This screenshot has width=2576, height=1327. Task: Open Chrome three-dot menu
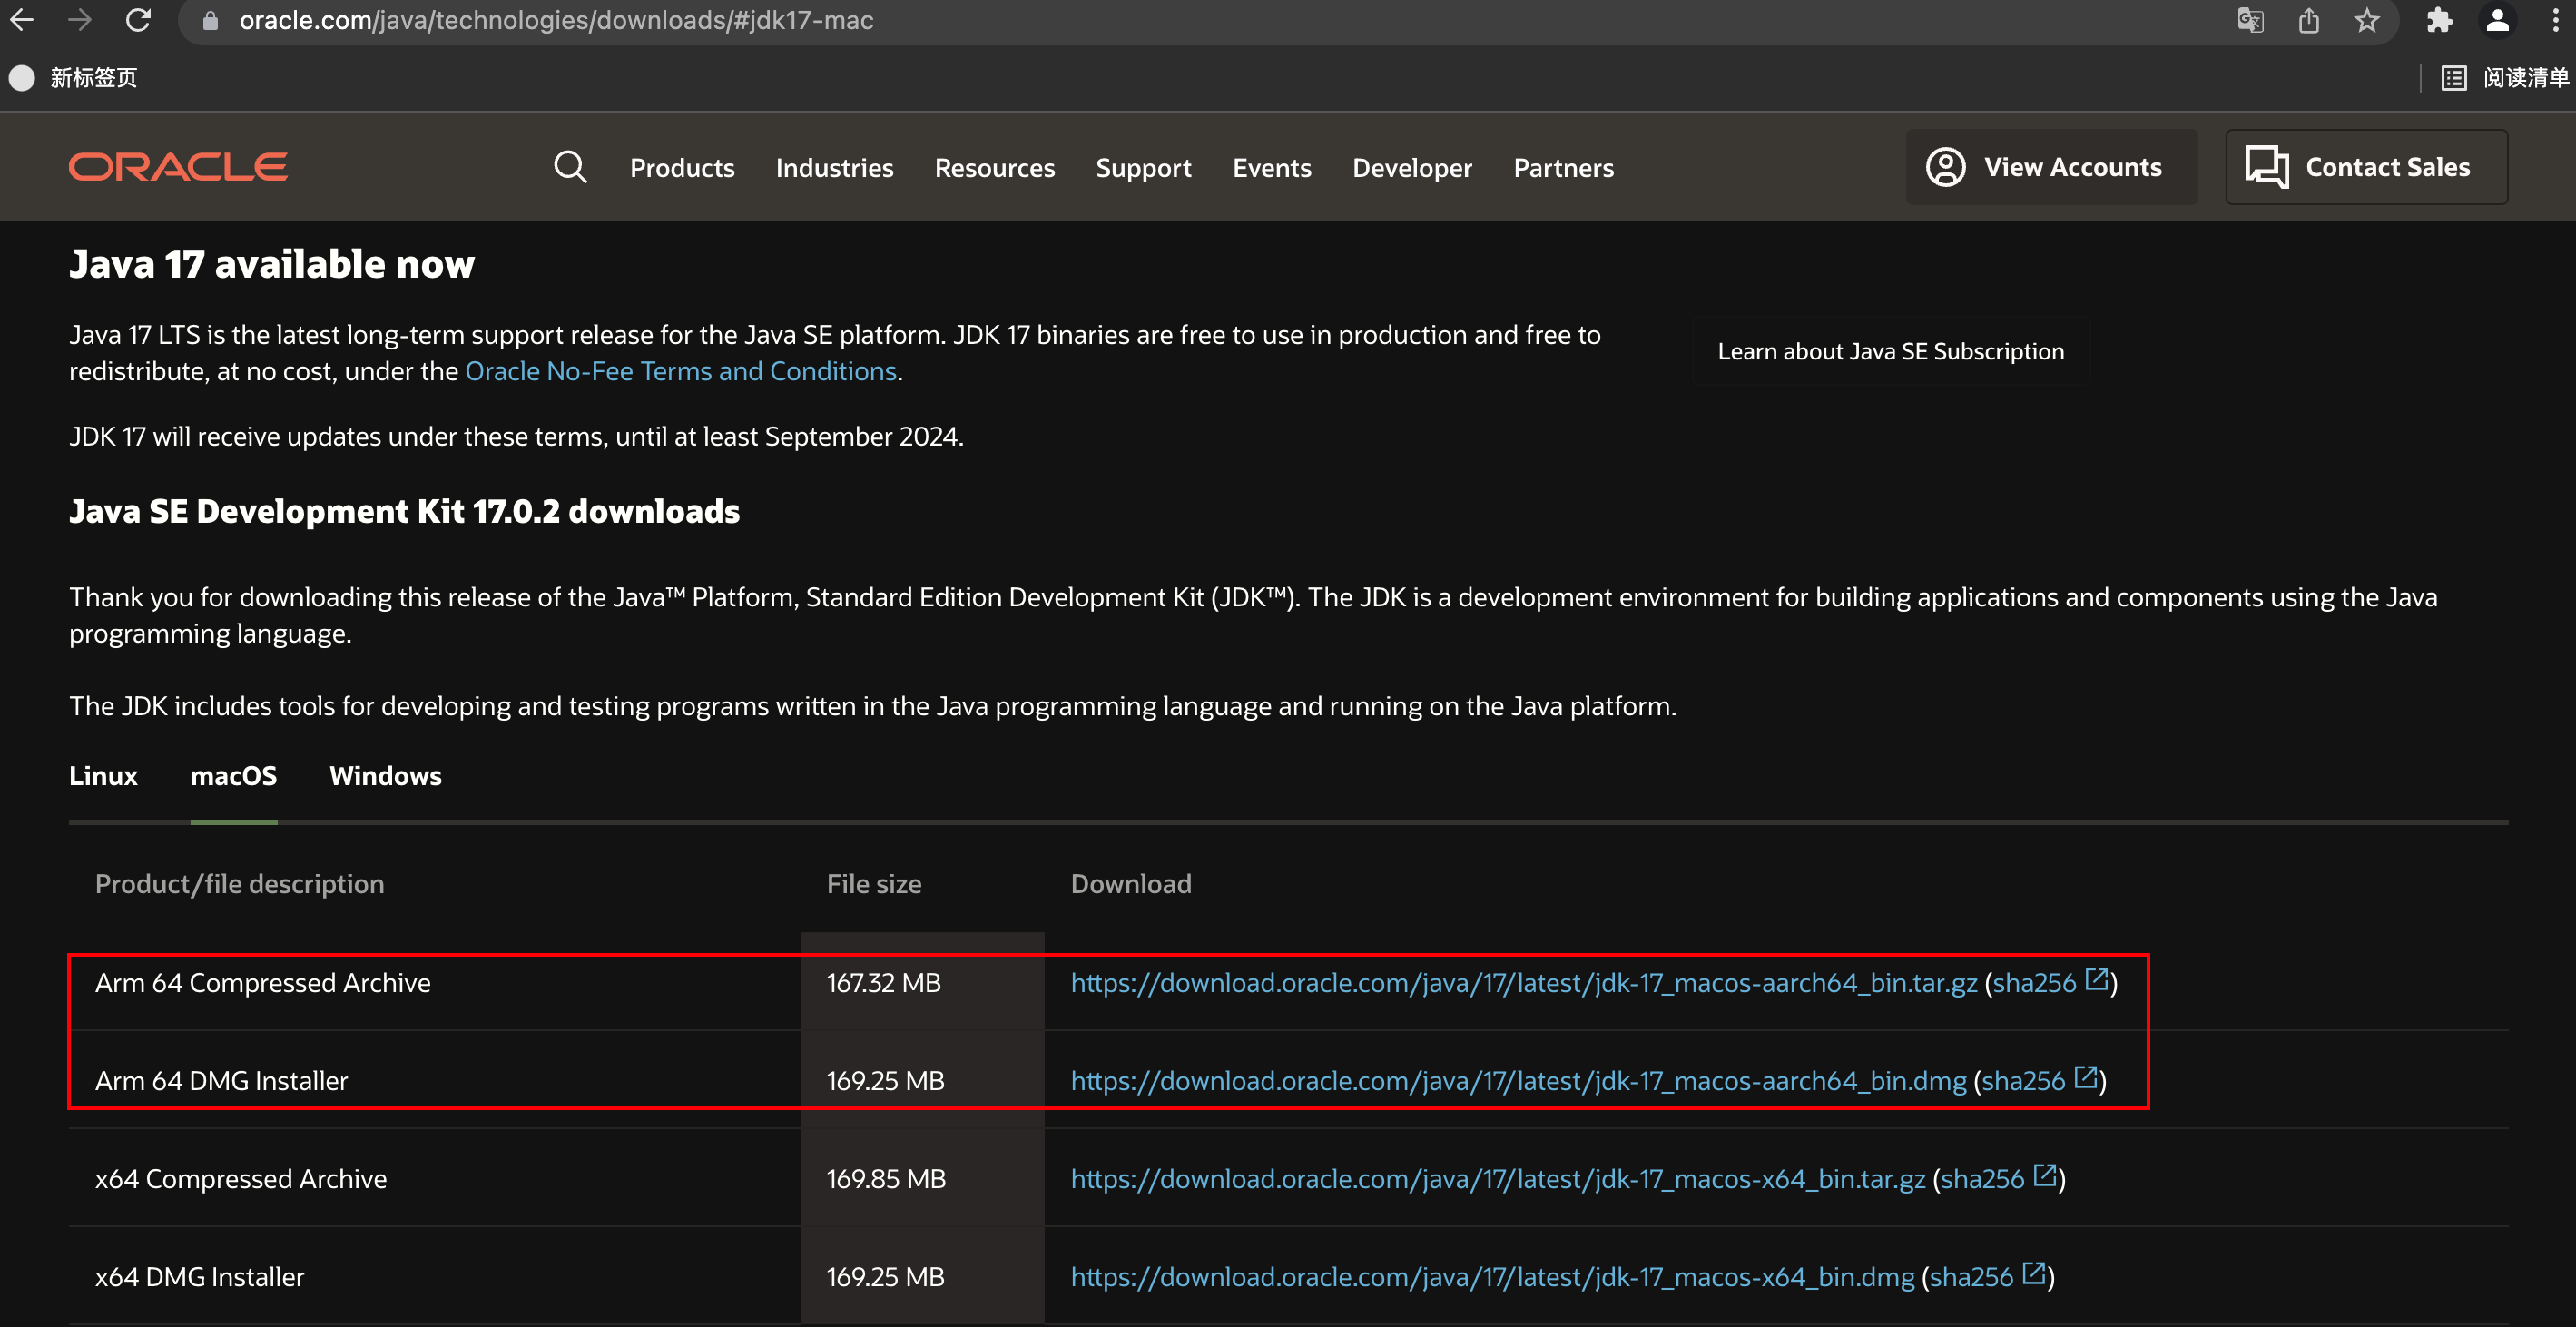[2555, 20]
